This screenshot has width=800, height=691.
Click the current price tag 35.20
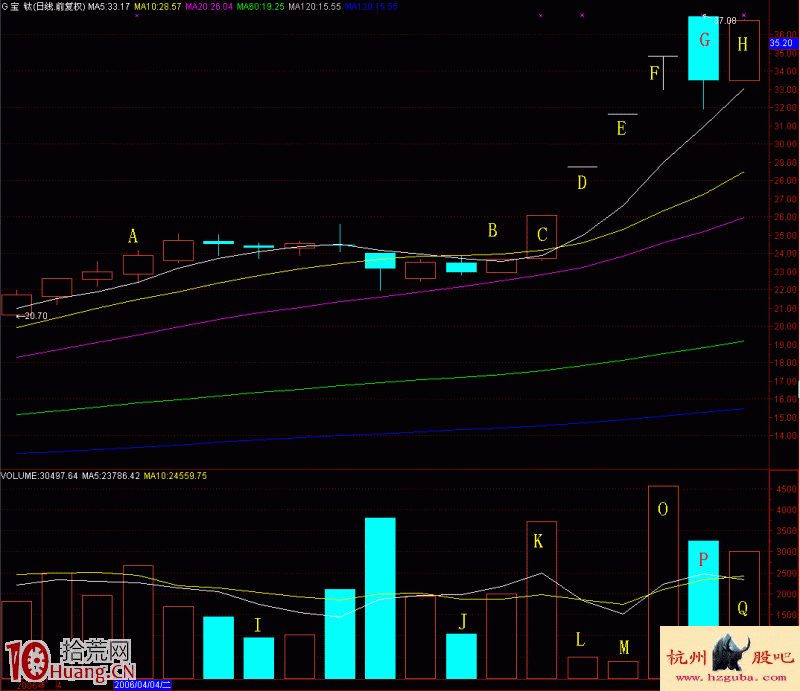tap(780, 44)
